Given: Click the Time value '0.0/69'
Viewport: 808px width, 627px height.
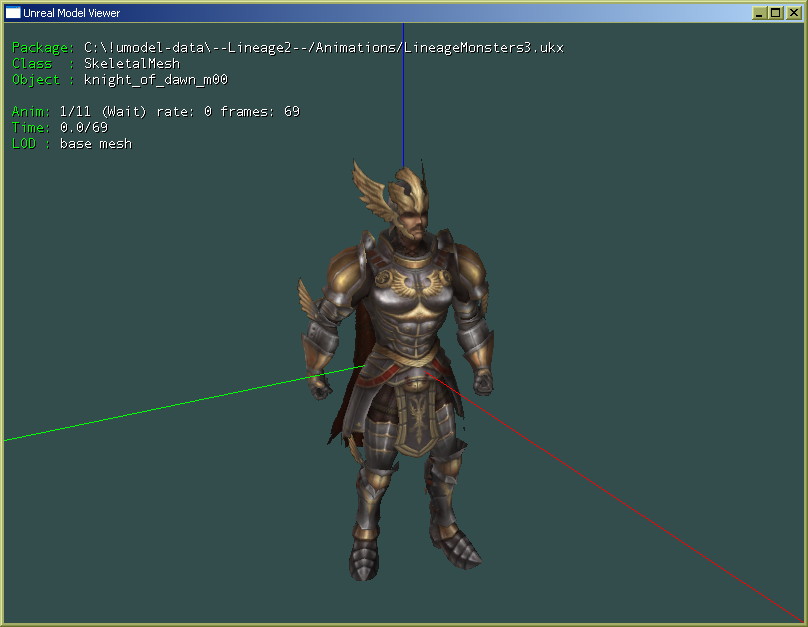Looking at the screenshot, I should click(x=84, y=127).
